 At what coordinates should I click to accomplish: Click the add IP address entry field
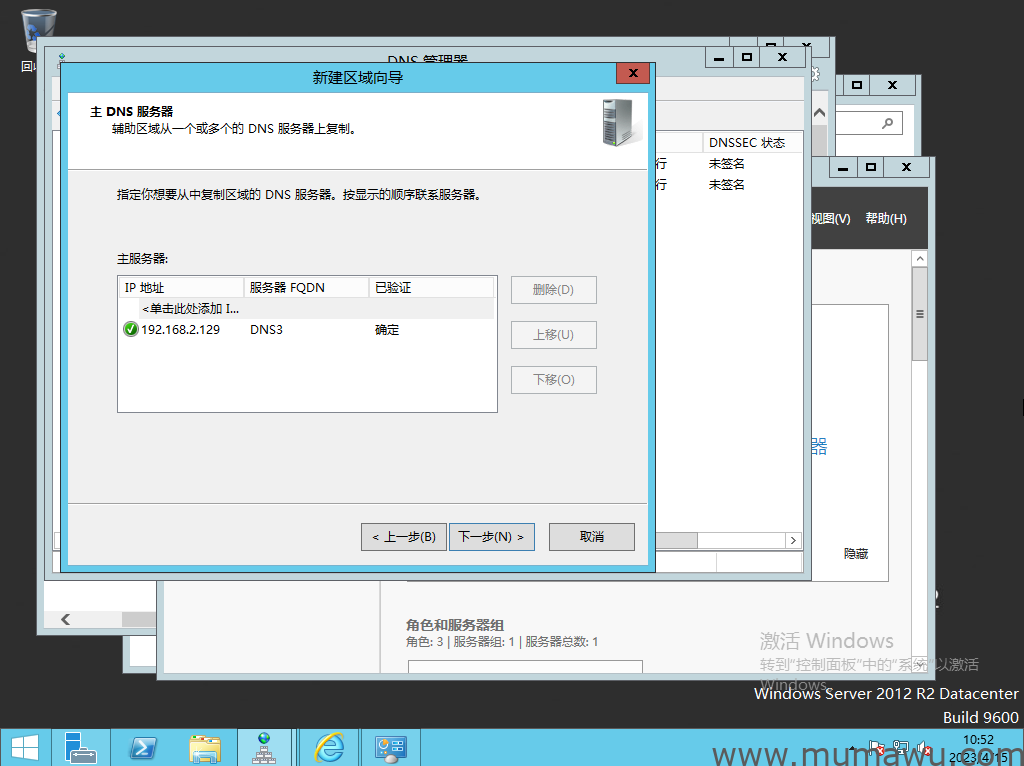190,309
